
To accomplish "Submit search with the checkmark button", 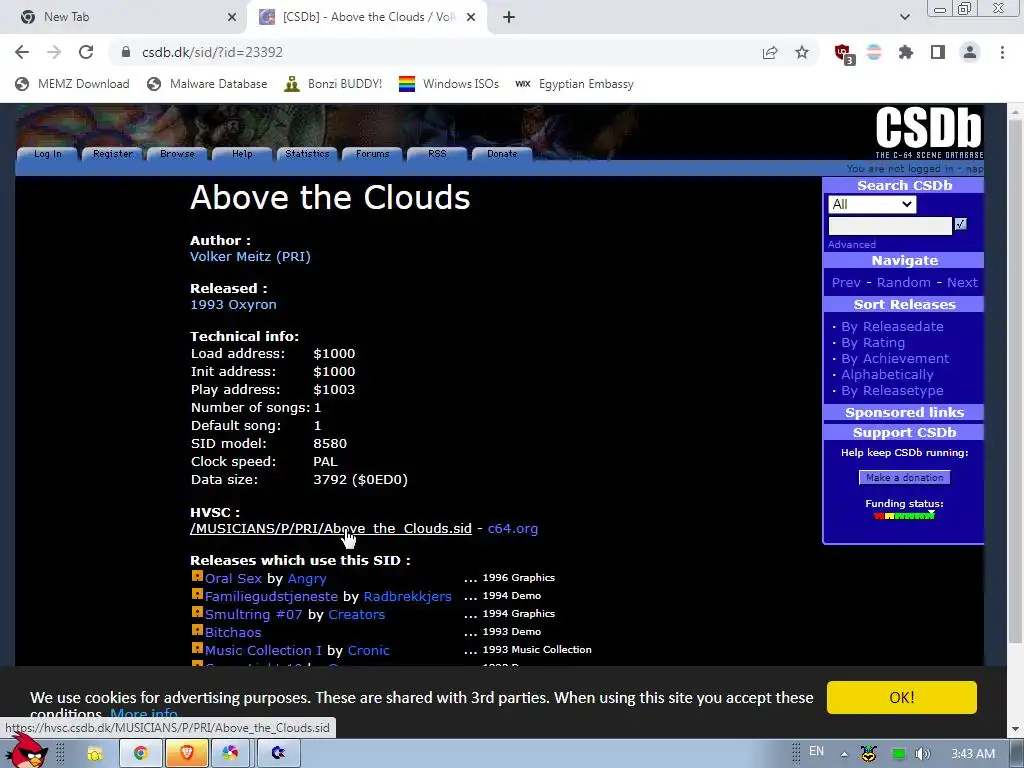I will pos(960,224).
